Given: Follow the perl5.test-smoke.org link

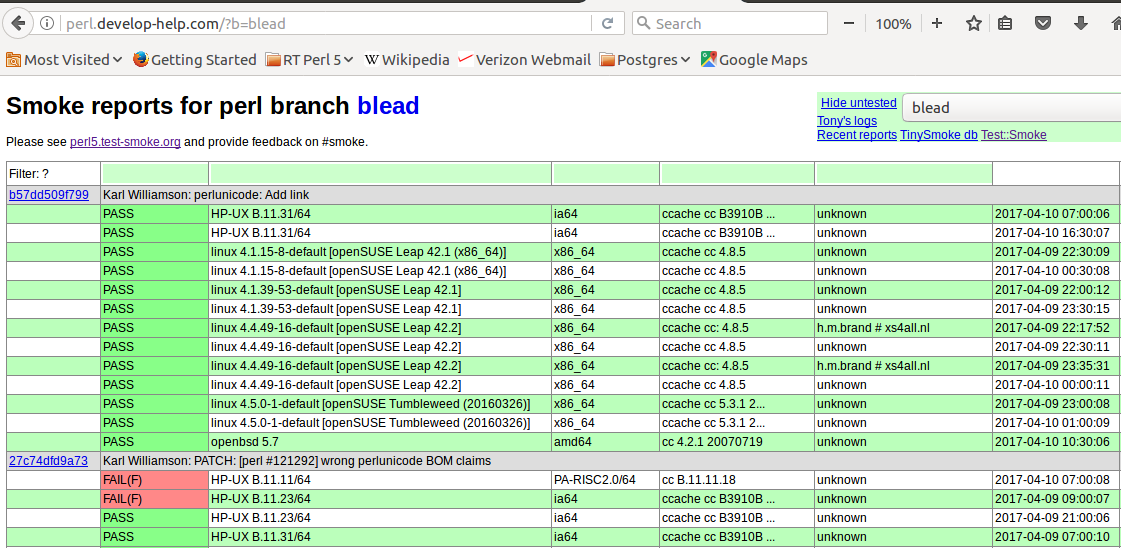Looking at the screenshot, I should (x=125, y=142).
